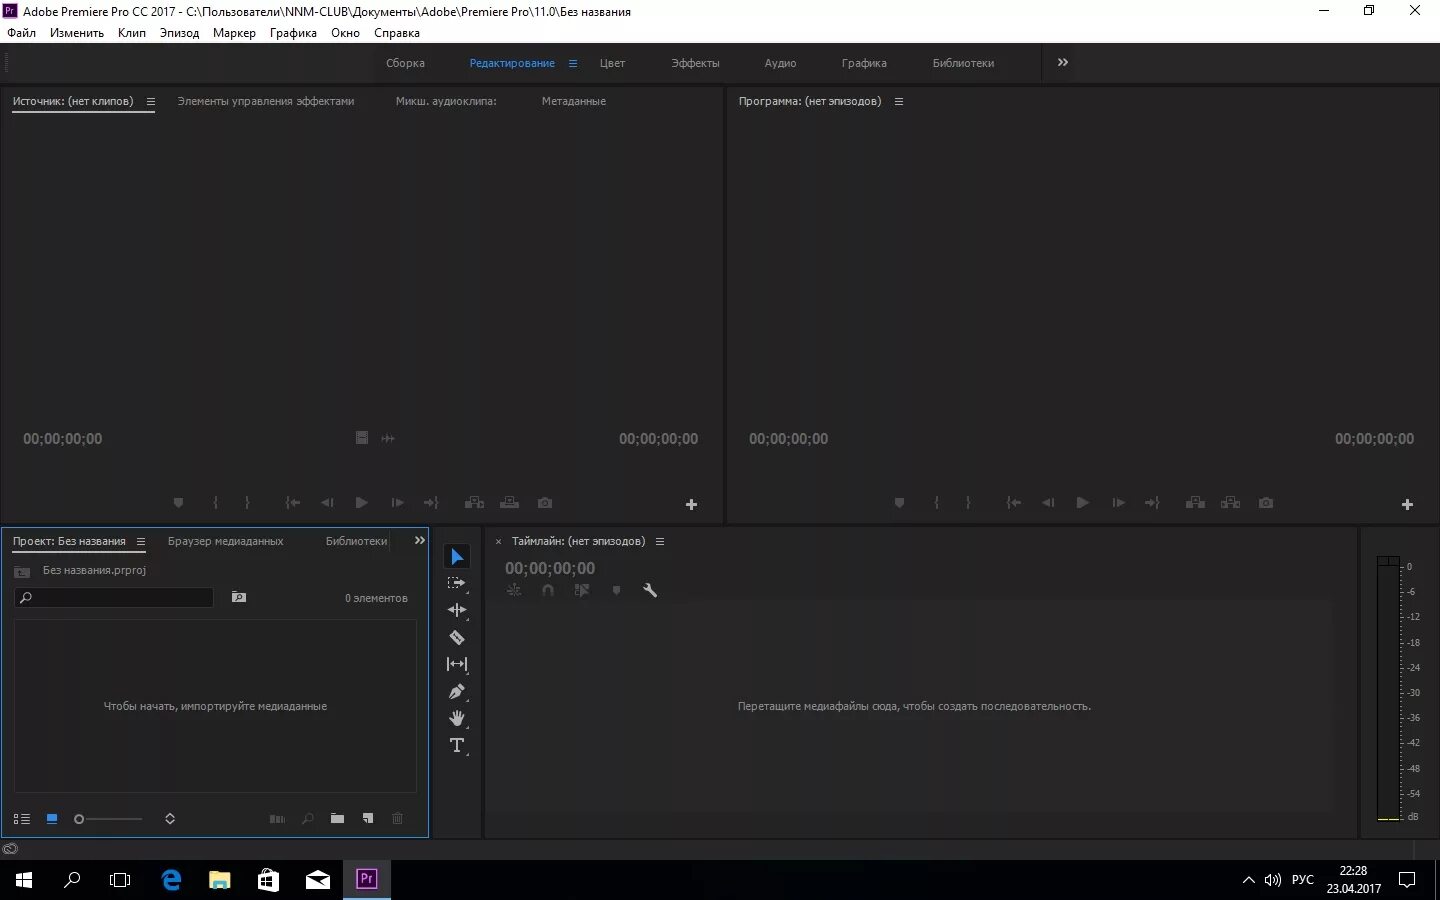Click Insert button in Source monitor
This screenshot has height=900, width=1440.
click(x=474, y=503)
